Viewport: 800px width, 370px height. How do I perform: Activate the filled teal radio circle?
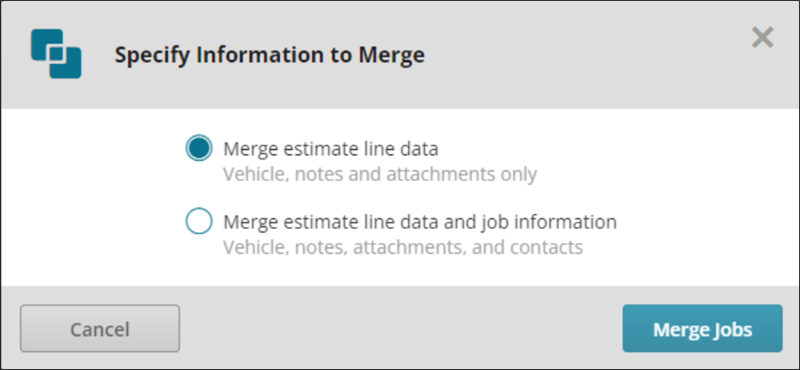tap(198, 148)
